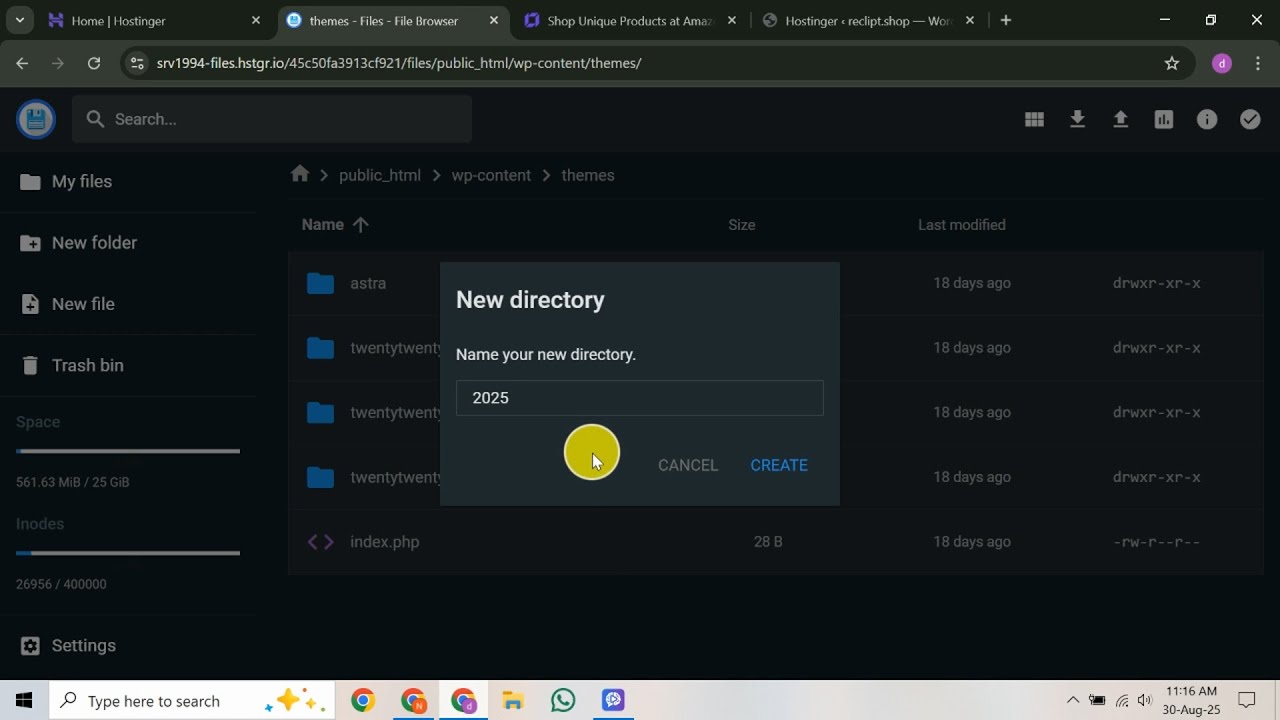The width and height of the screenshot is (1280, 720).
Task: Show file info via the info icon
Action: pos(1207,119)
